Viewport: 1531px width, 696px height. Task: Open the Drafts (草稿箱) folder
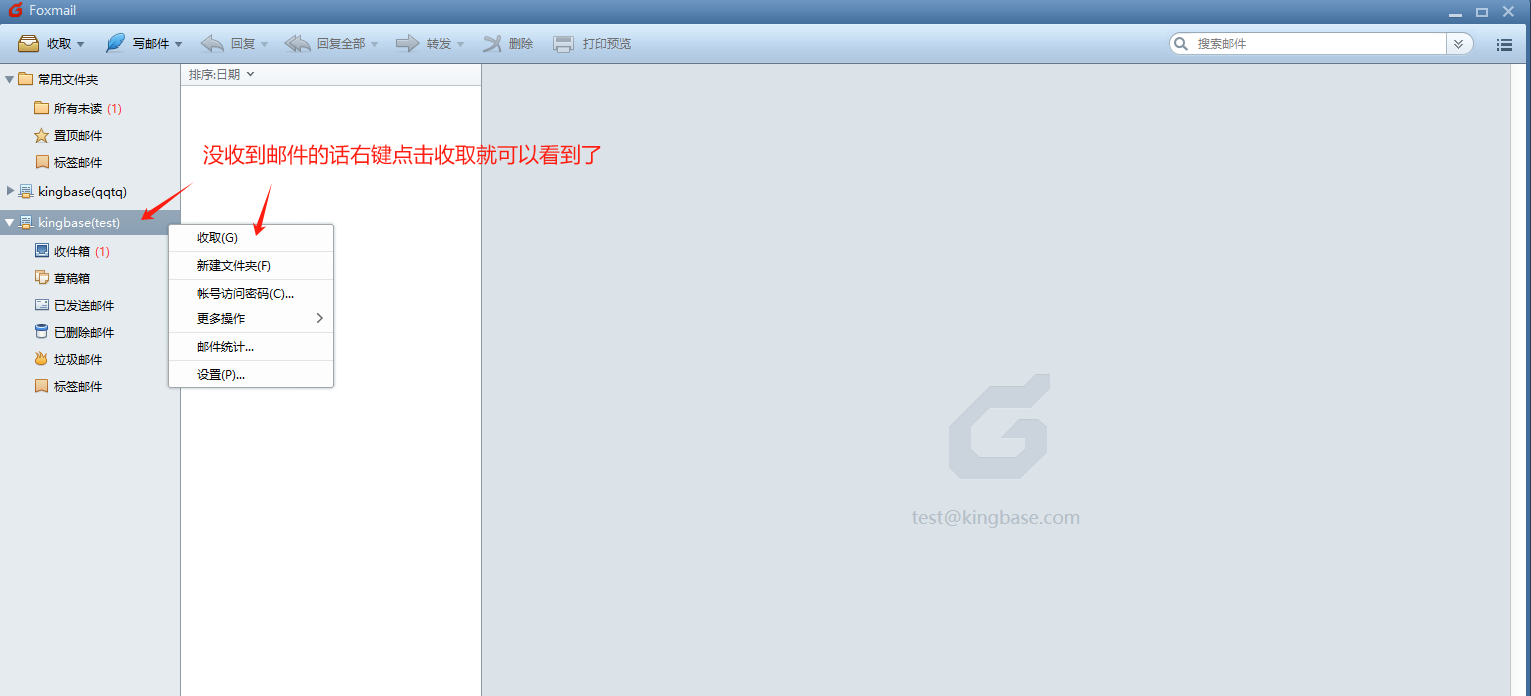point(71,278)
